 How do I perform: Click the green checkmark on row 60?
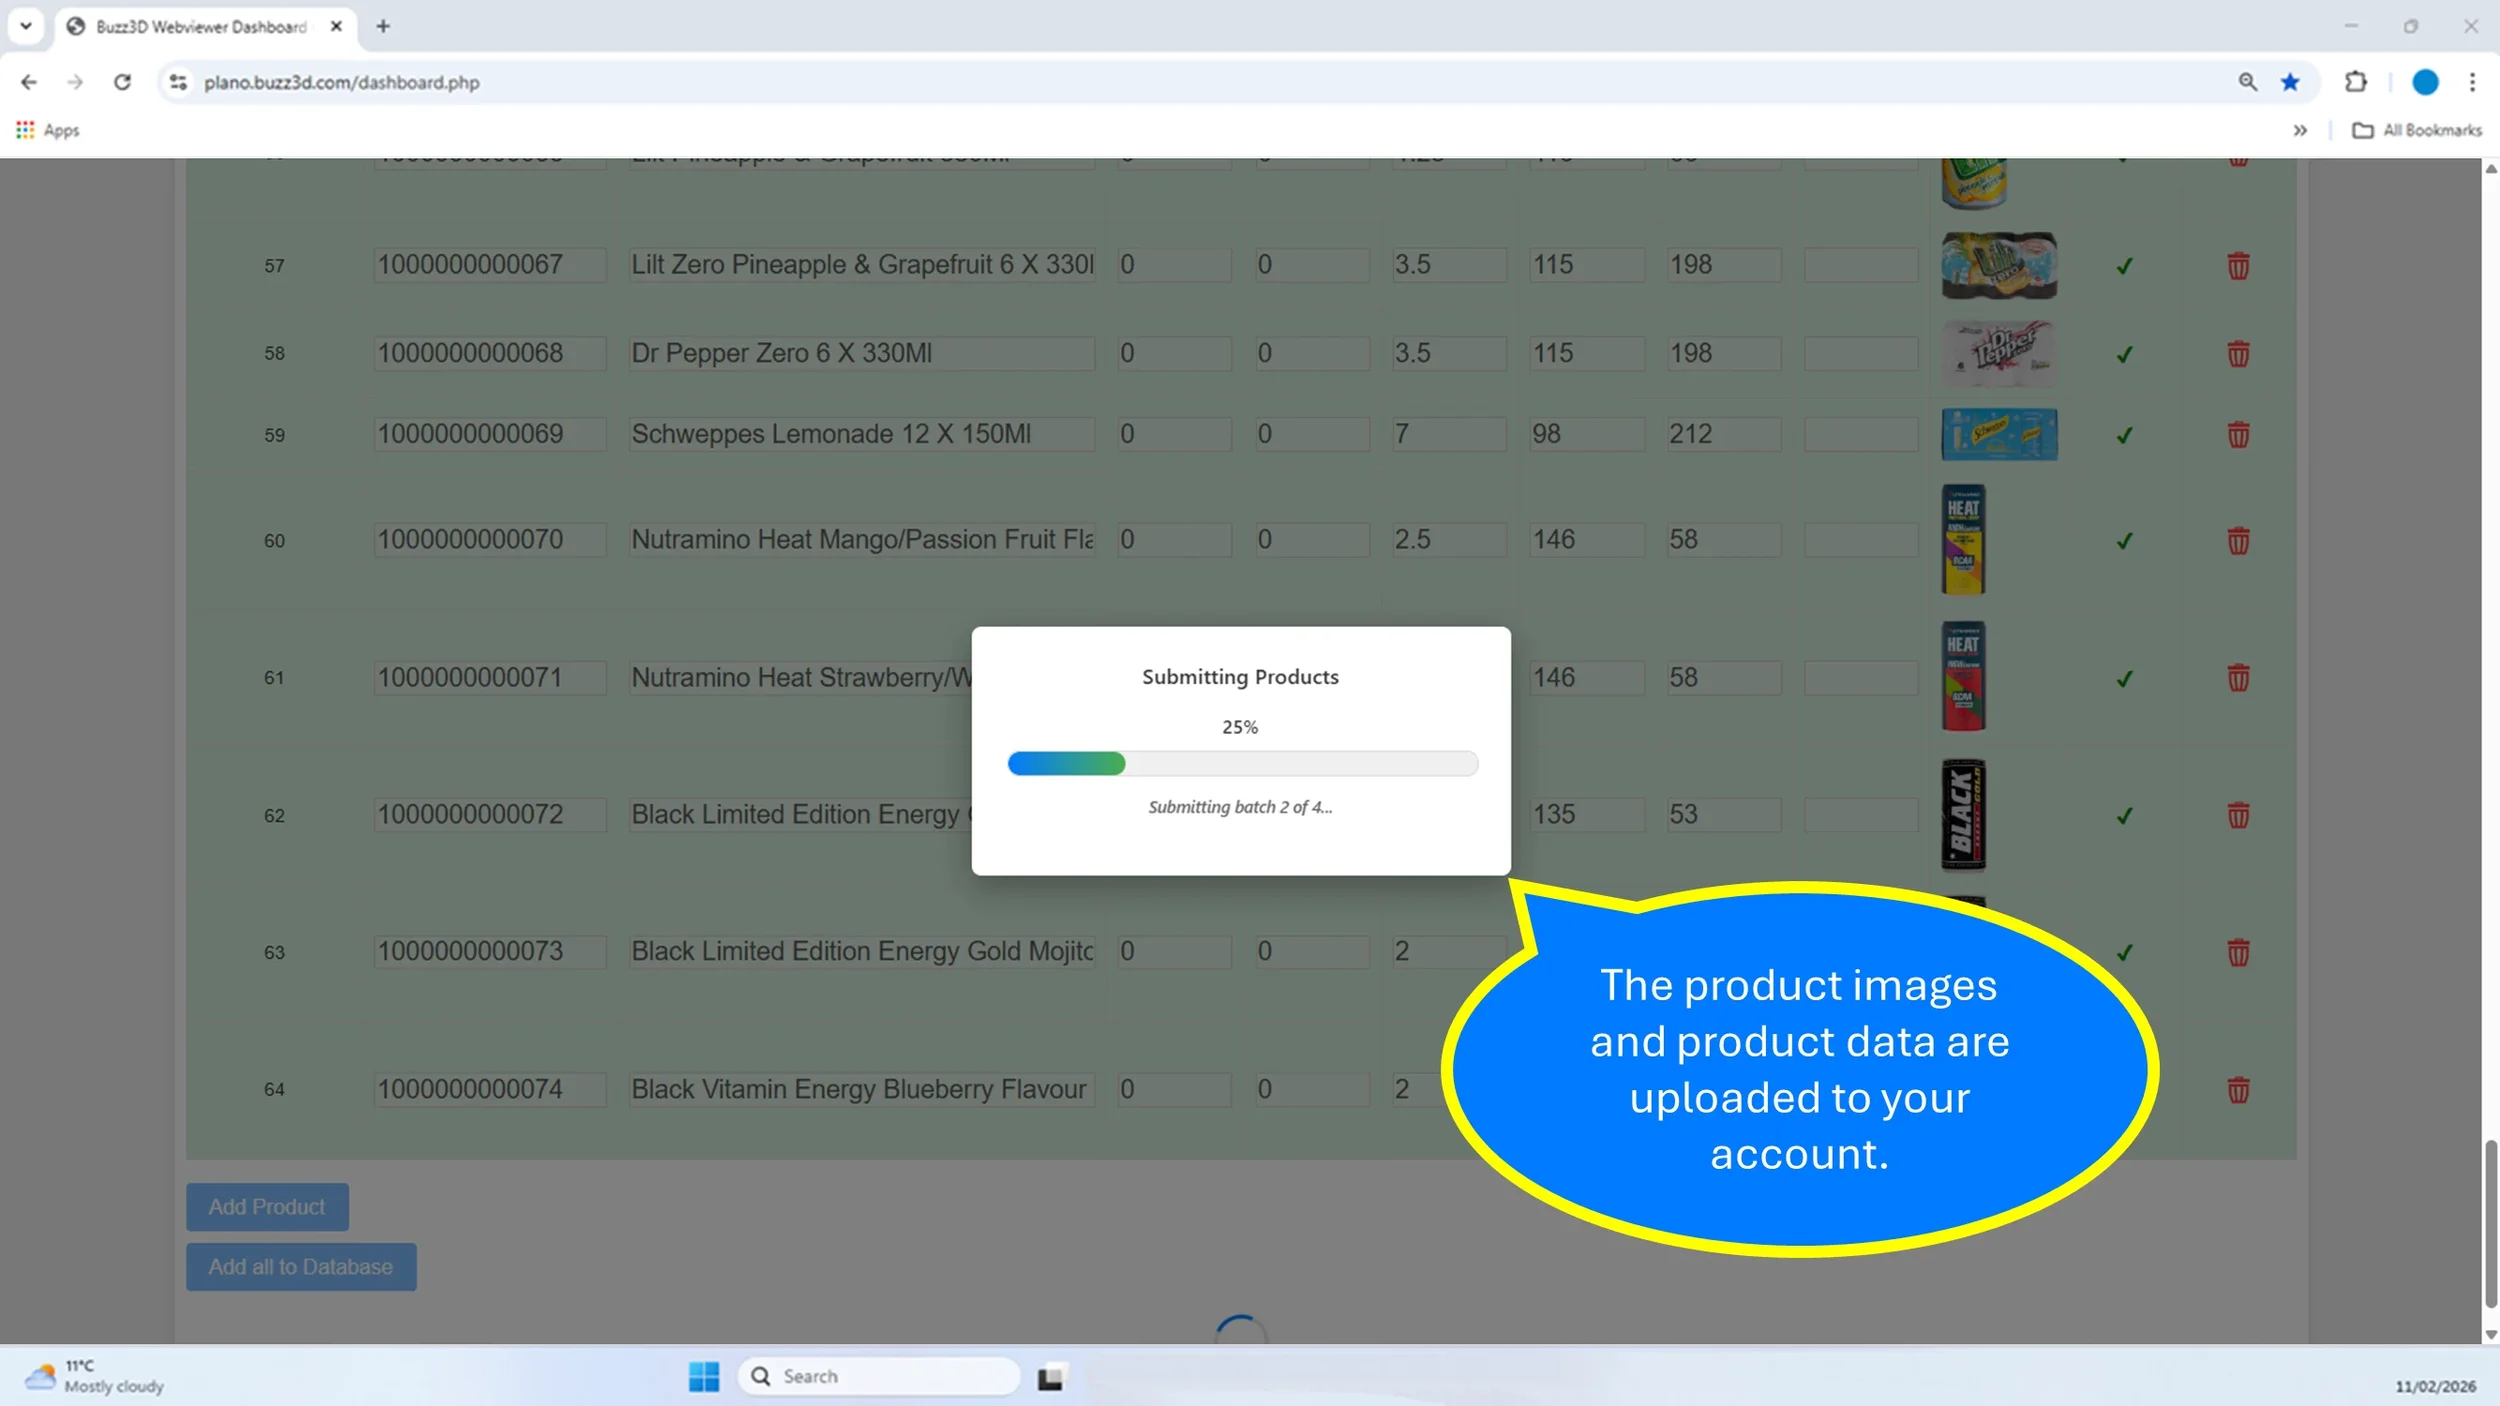(2124, 541)
